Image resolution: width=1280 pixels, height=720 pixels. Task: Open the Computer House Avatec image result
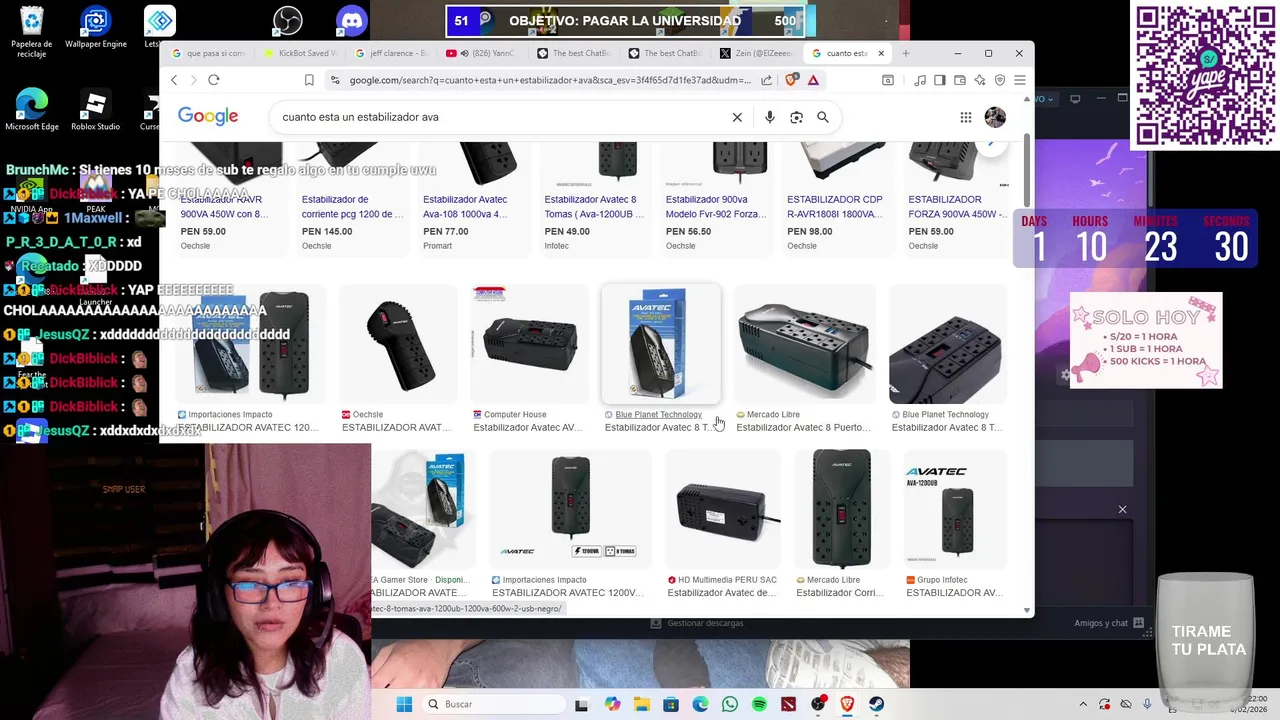pos(529,344)
